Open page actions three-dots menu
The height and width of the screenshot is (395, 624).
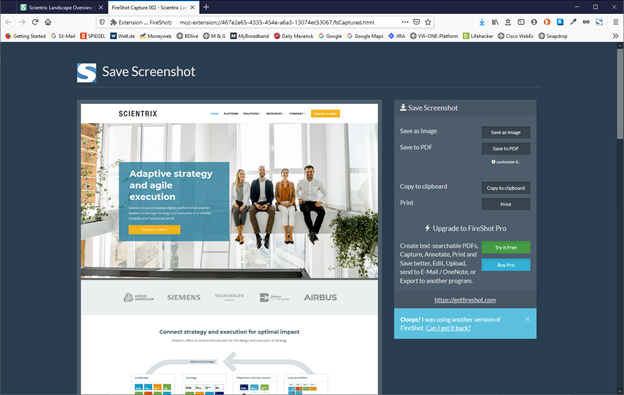pos(405,22)
